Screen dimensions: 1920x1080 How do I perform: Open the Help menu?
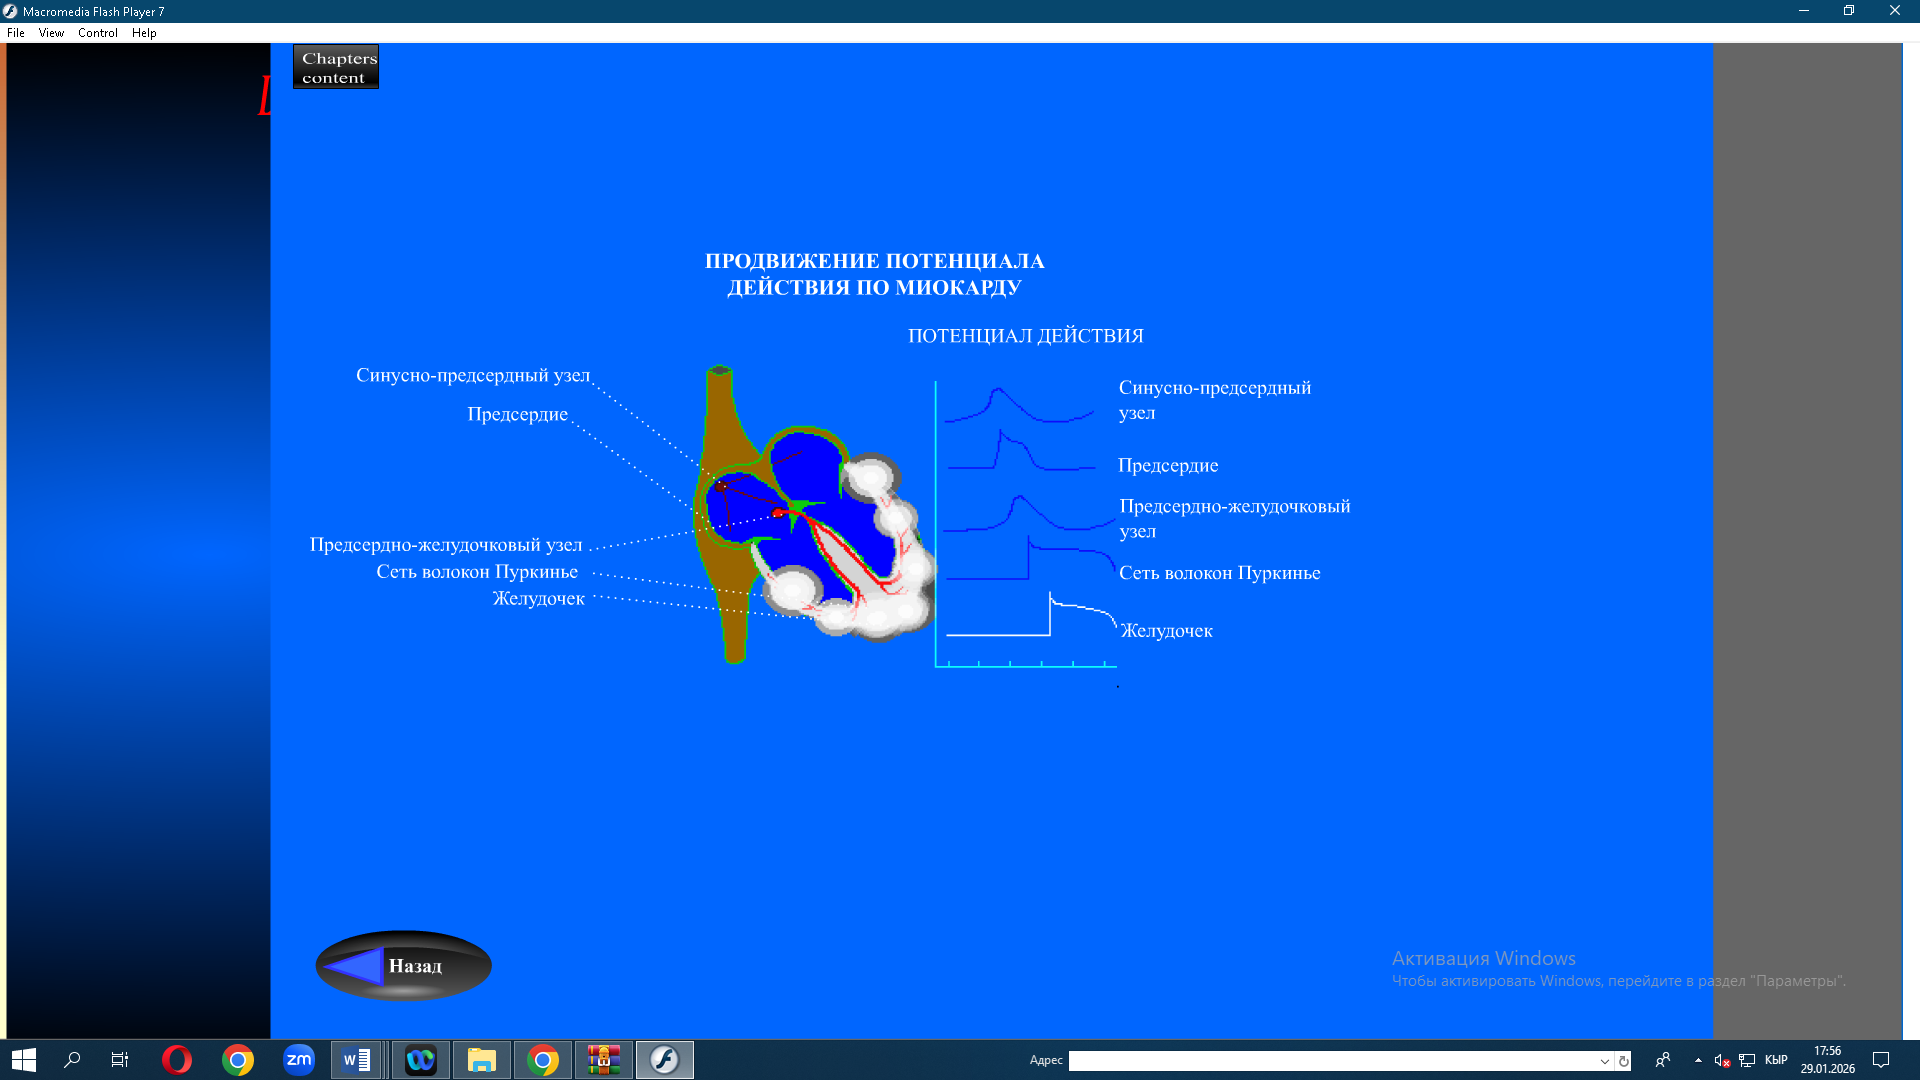[144, 33]
